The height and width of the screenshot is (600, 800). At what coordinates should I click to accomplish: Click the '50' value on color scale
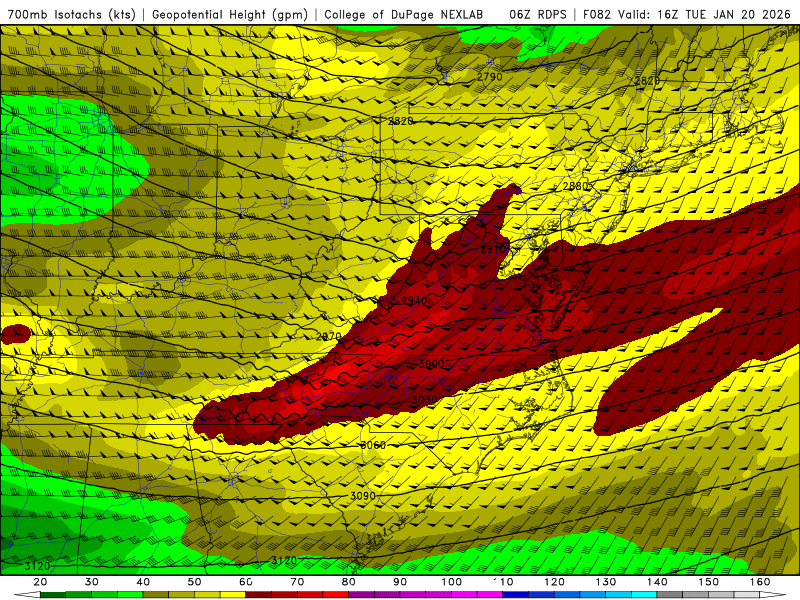point(194,582)
